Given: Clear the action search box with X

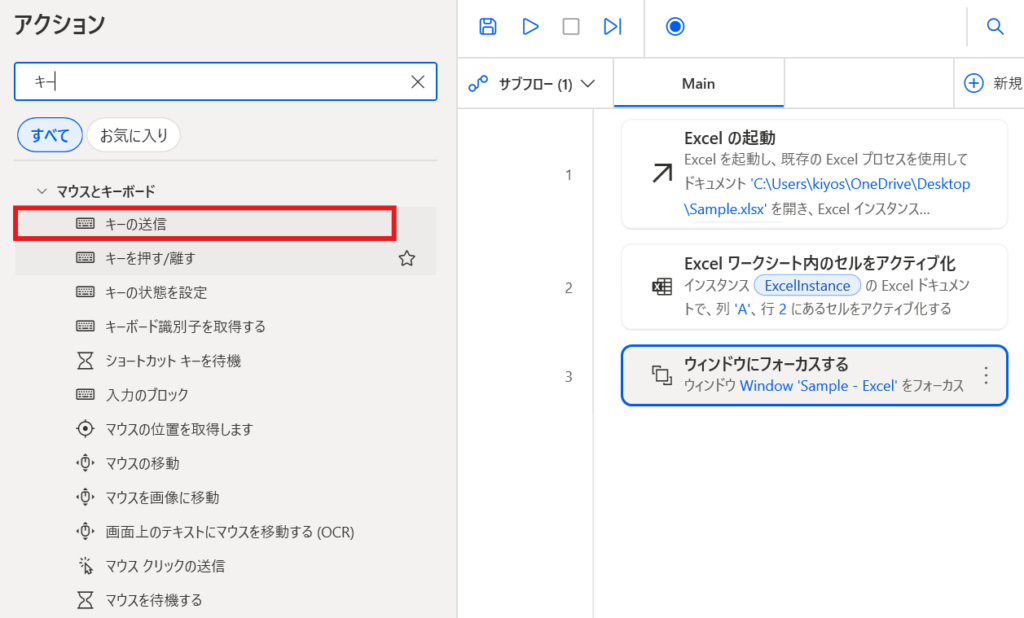Looking at the screenshot, I should [418, 82].
